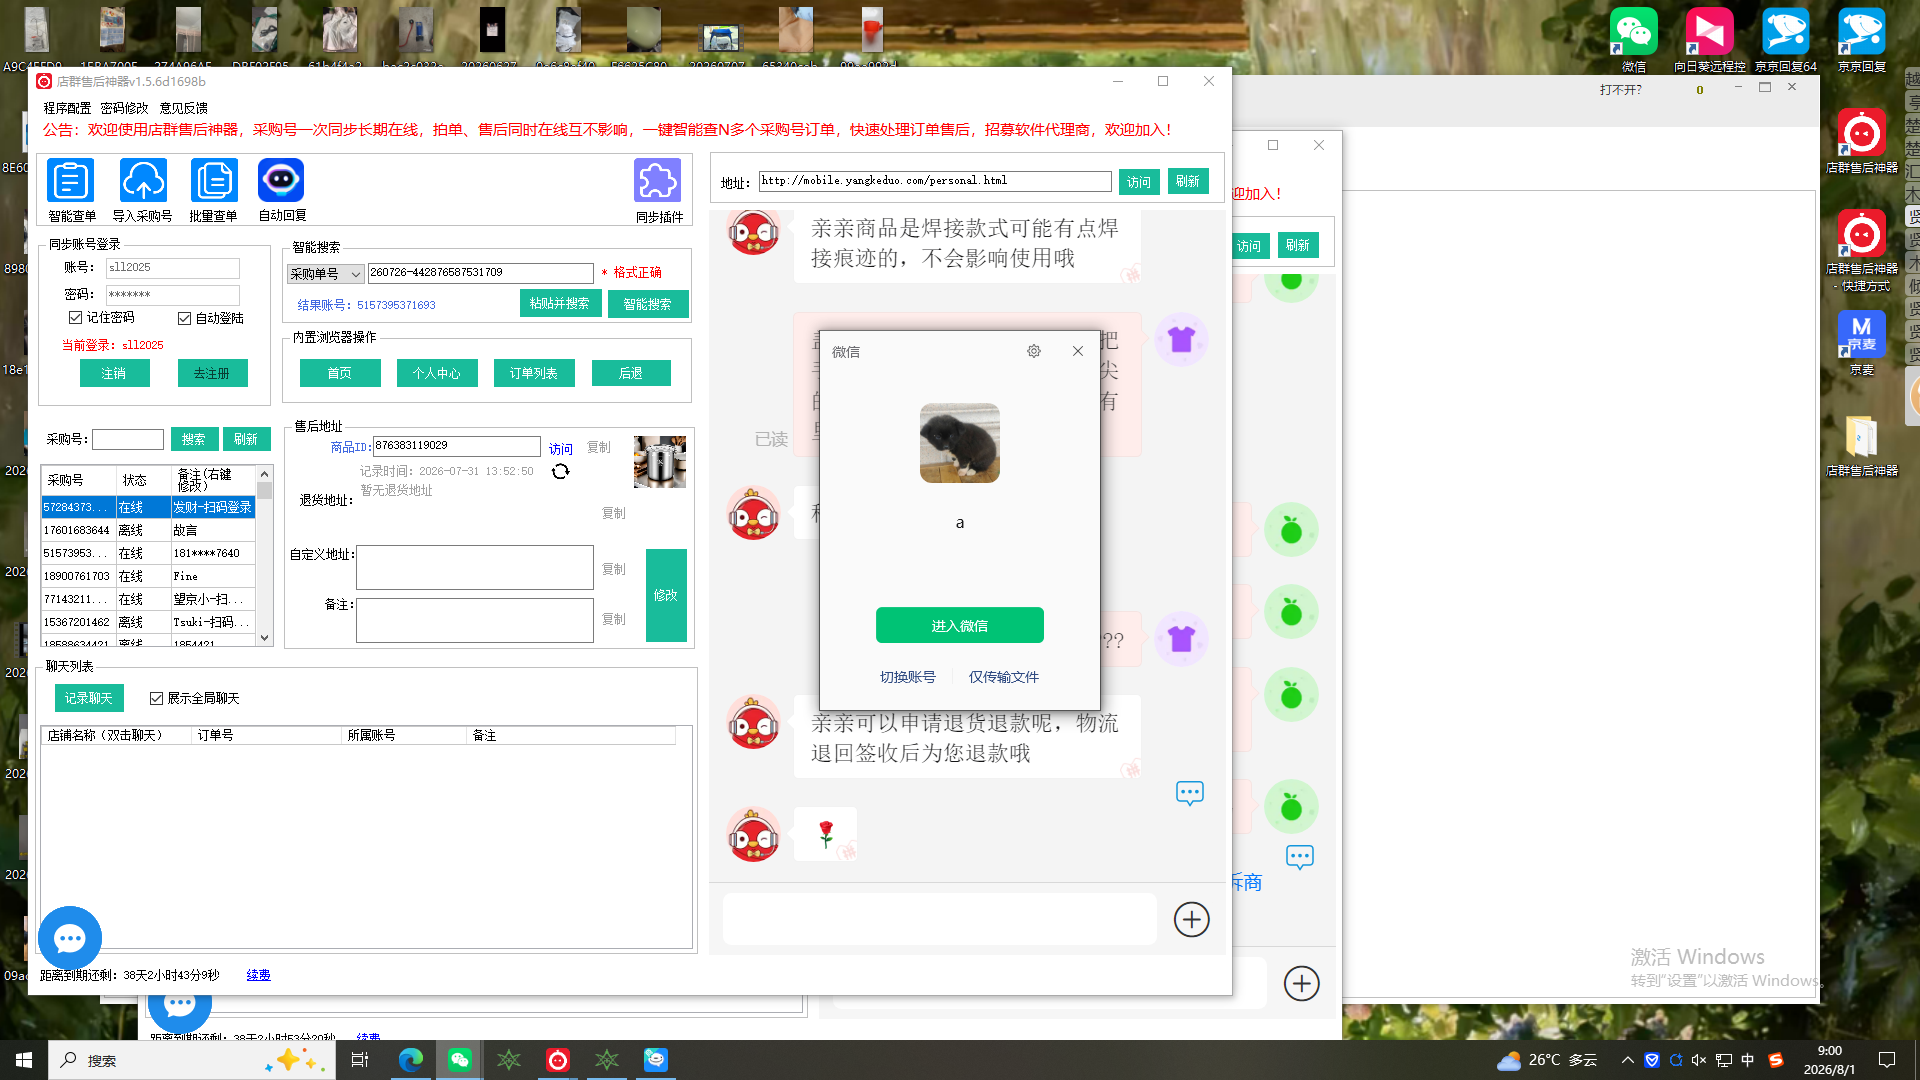Open WeChat login settings gear
This screenshot has height=1080, width=1920.
[x=1034, y=351]
